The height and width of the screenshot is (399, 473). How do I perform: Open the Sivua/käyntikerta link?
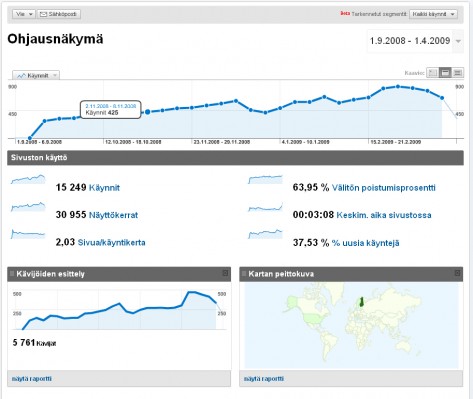coord(111,242)
